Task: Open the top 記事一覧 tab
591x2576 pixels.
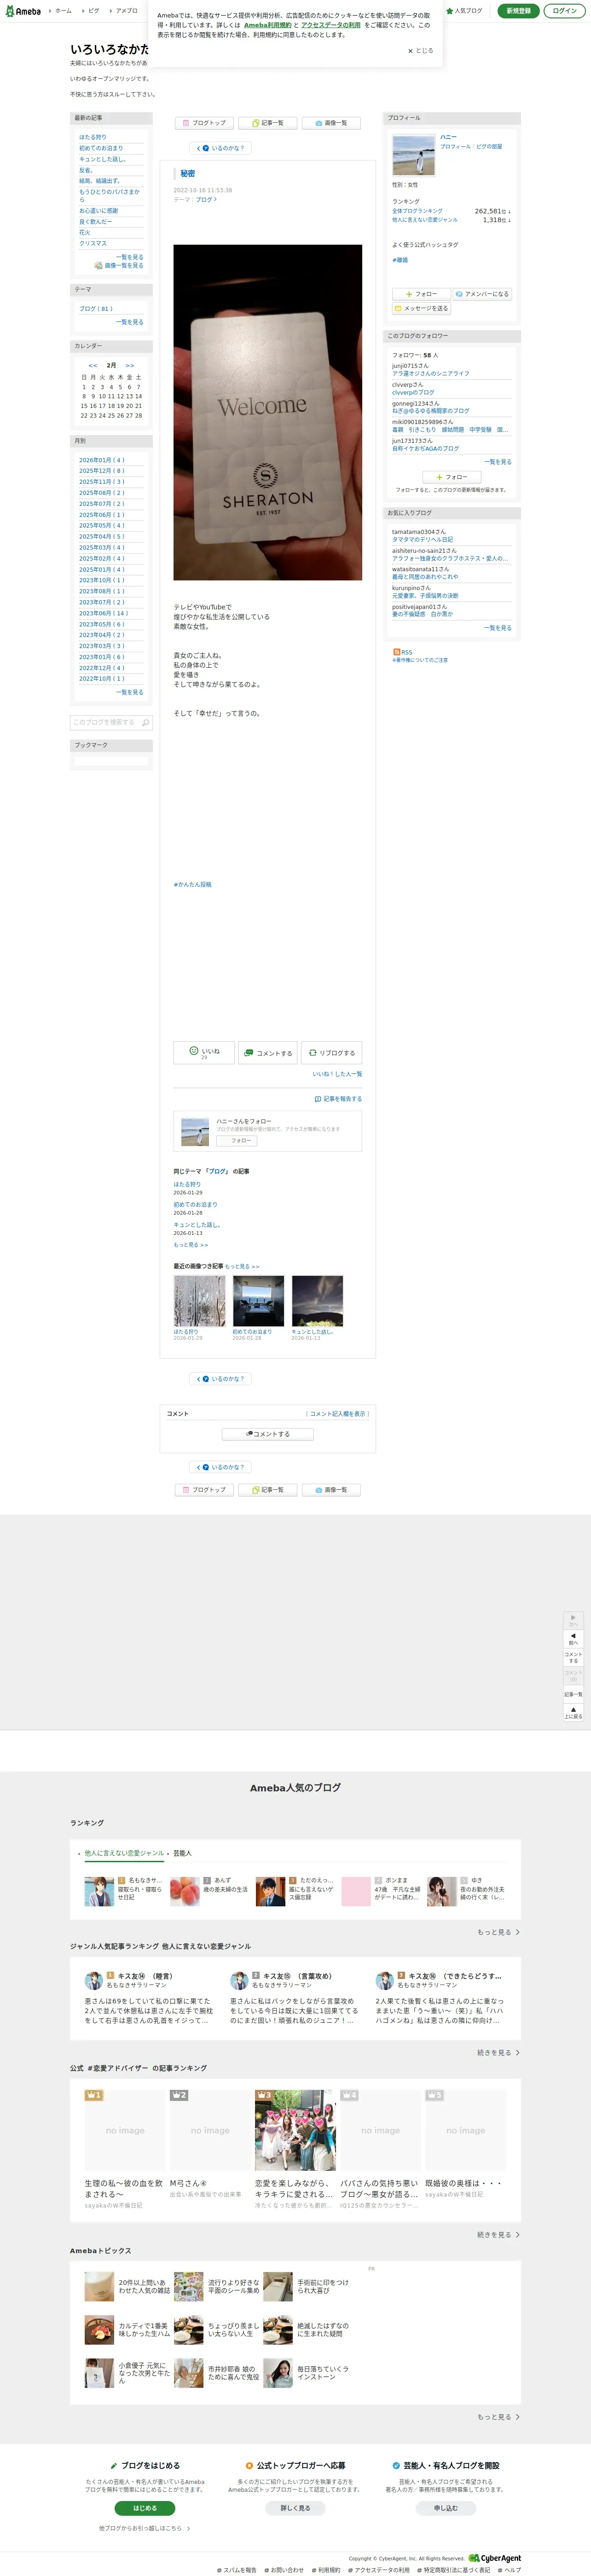Action: [x=267, y=123]
